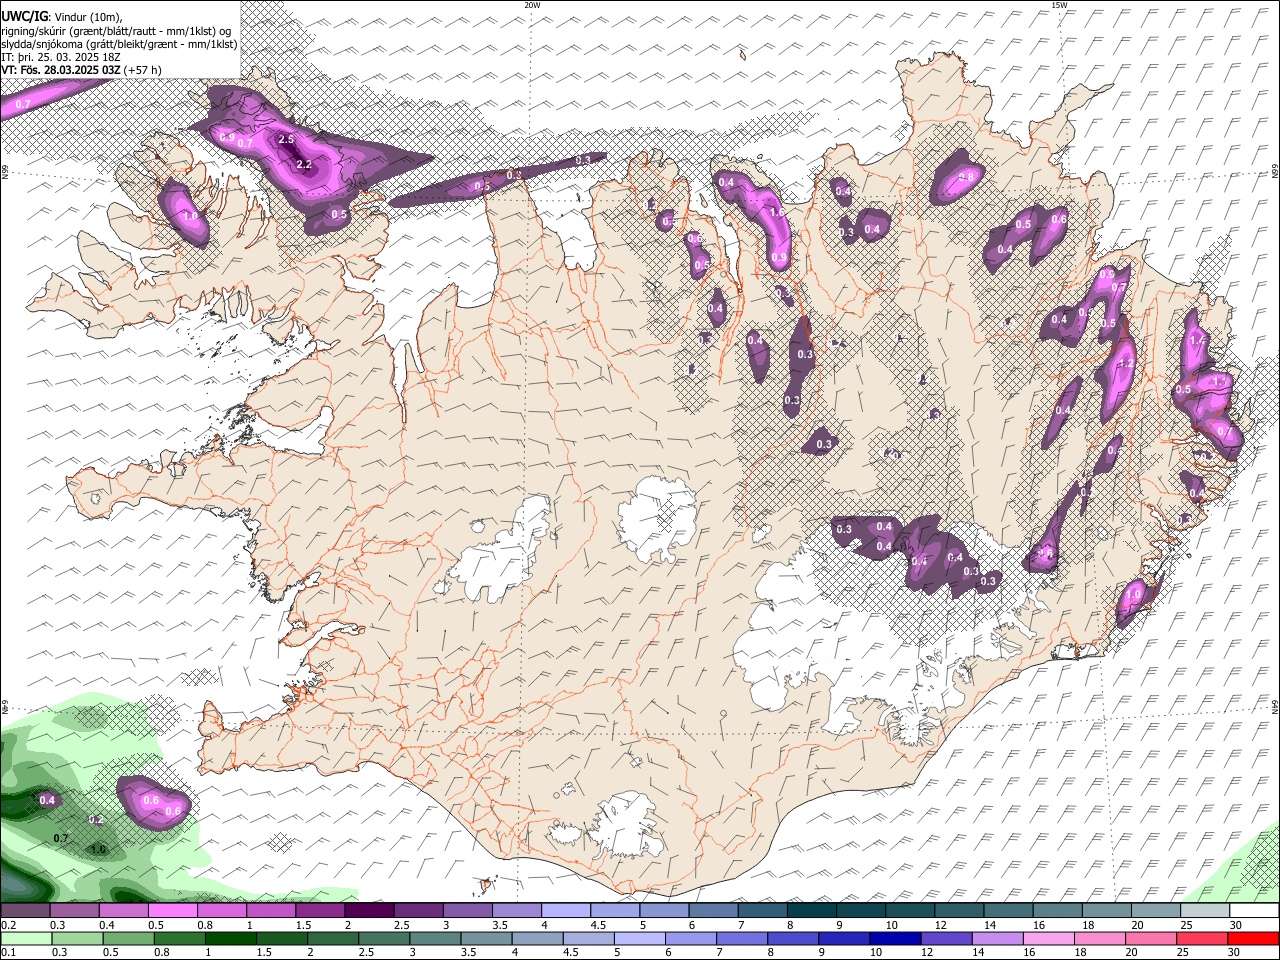Viewport: 1280px width, 960px height.
Task: Click the 'rigning/skúrir' legend description line
Action: 116,31
